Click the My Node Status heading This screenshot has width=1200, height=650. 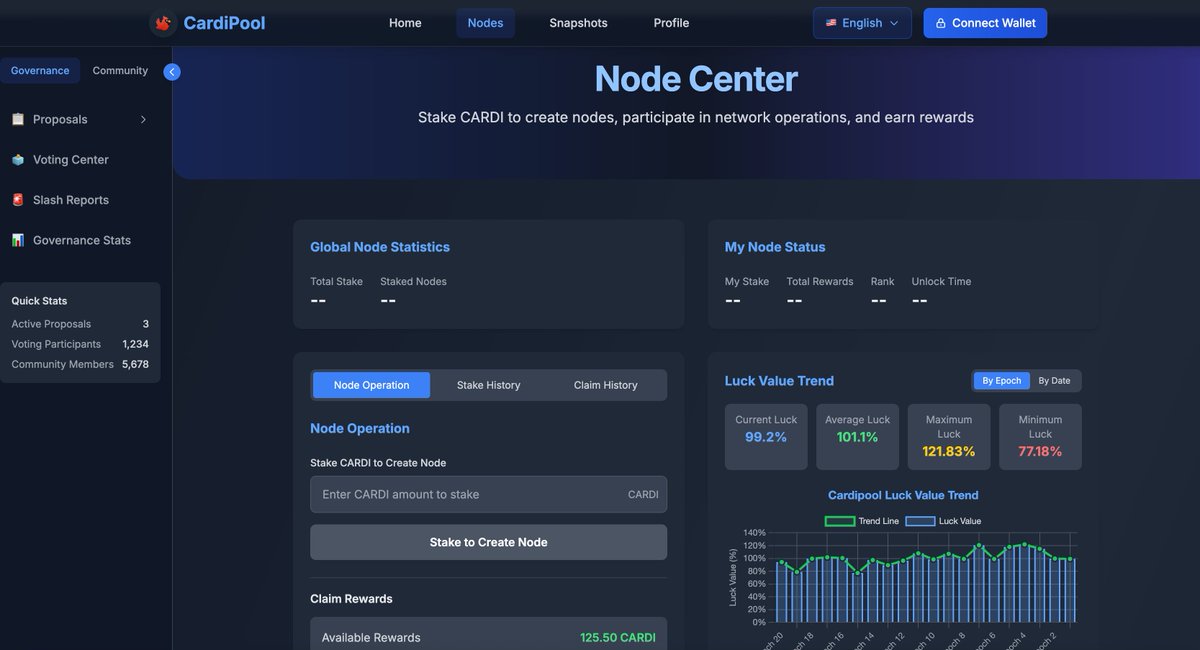coord(775,247)
